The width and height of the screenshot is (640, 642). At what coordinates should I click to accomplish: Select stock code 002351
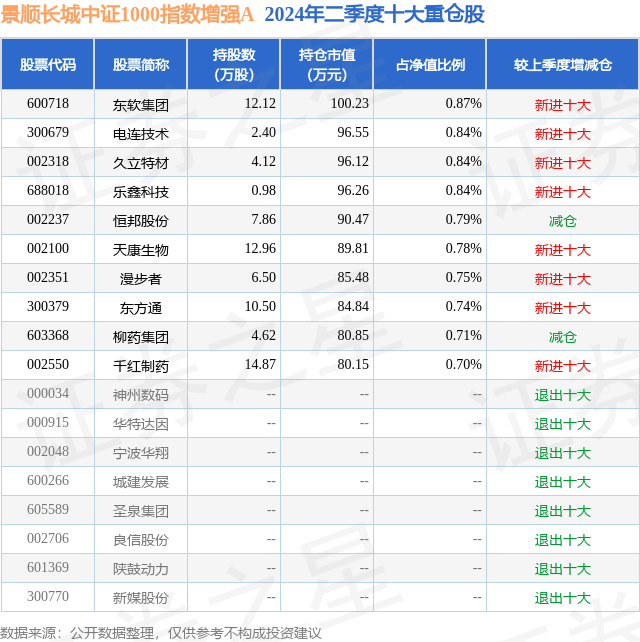tap(48, 278)
